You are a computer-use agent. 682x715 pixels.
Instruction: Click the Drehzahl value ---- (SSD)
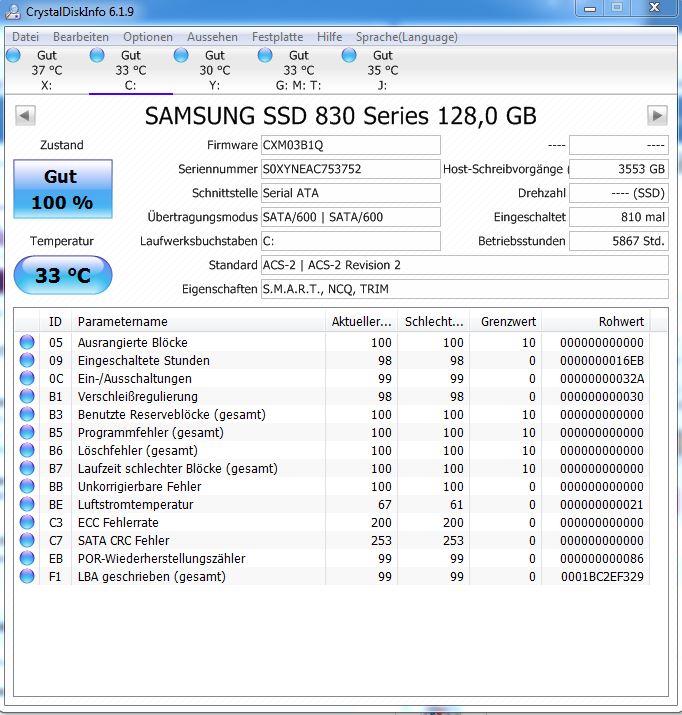(x=619, y=193)
